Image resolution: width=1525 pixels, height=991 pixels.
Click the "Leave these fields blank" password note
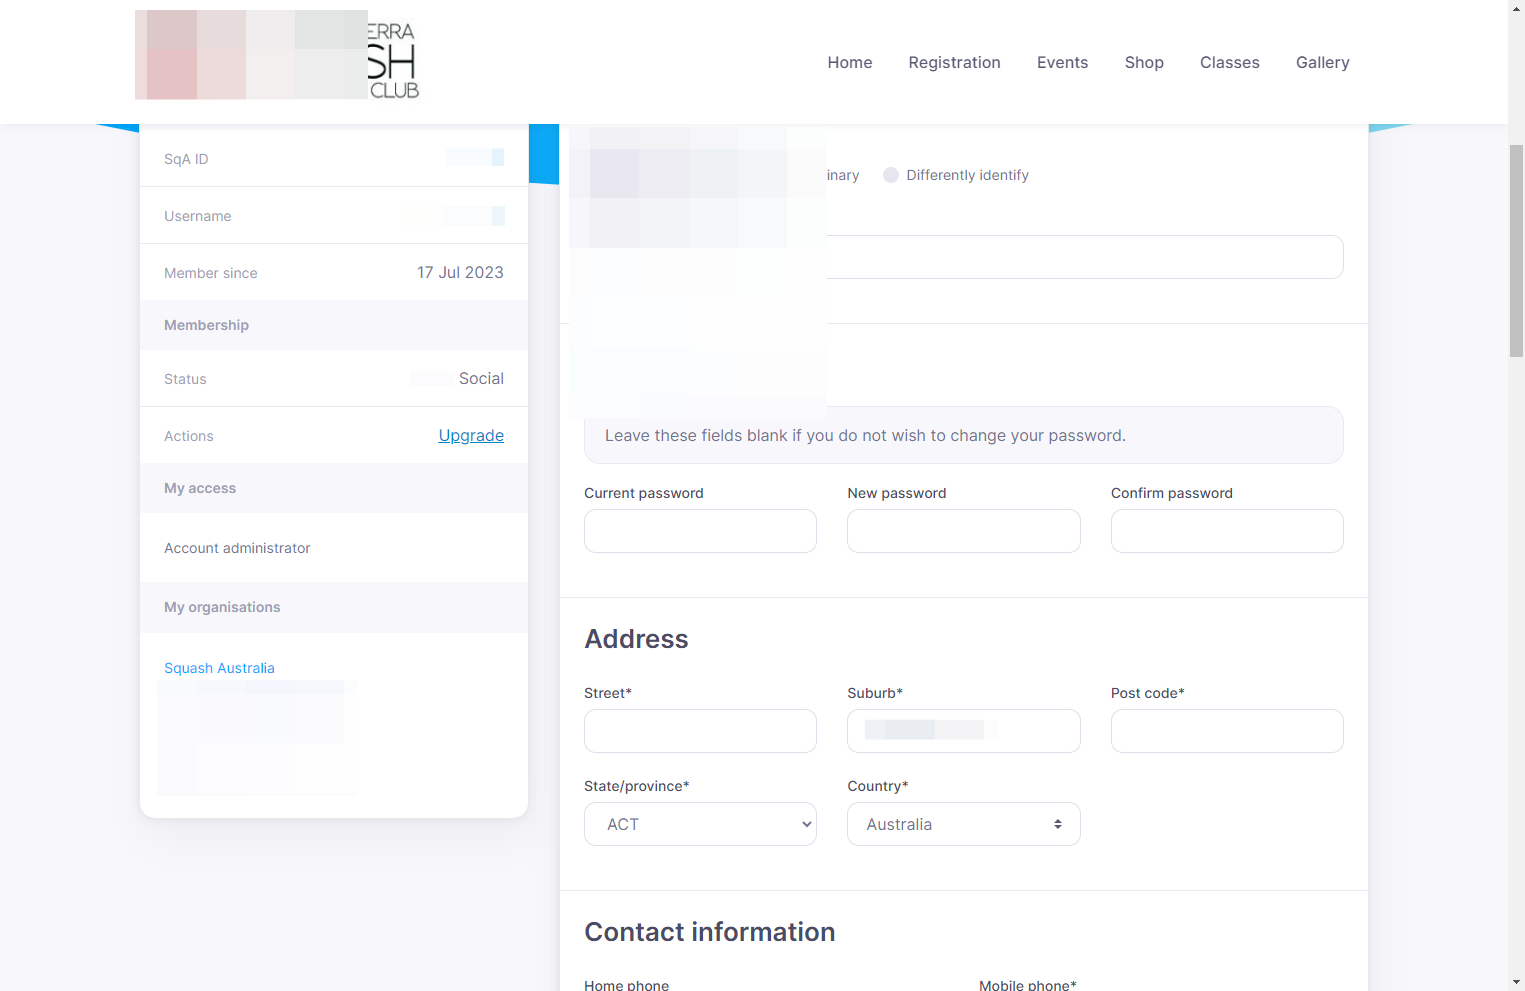[x=964, y=435]
